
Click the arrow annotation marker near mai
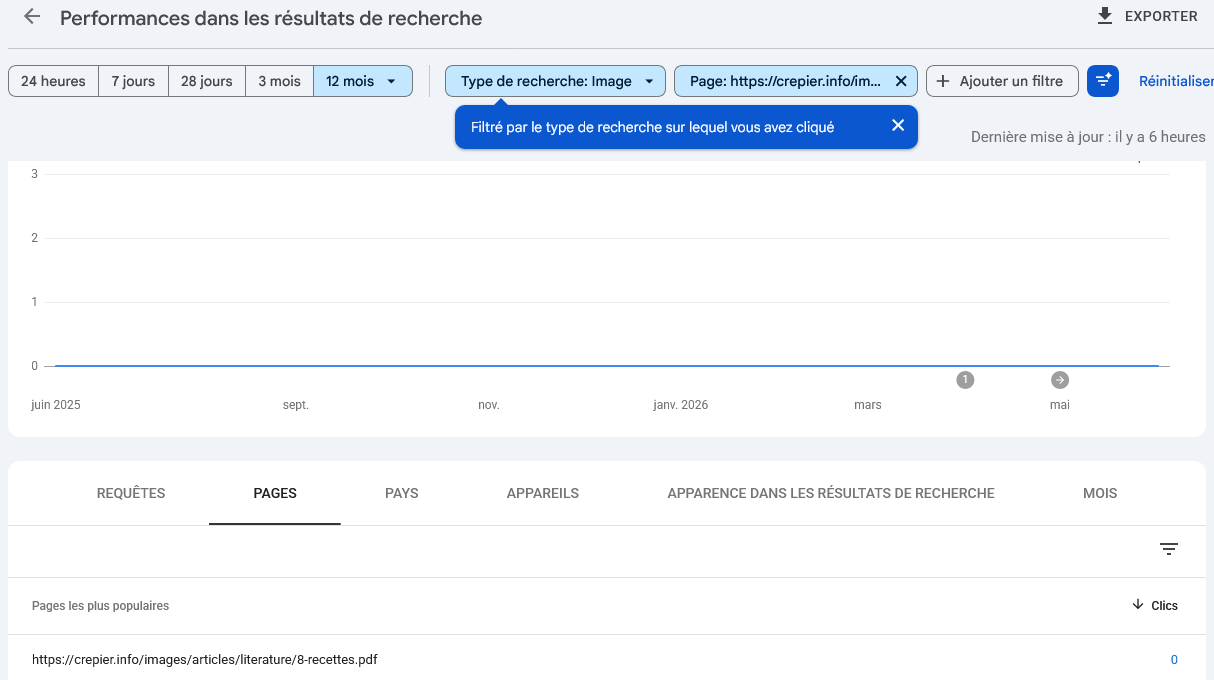pyautogui.click(x=1060, y=380)
